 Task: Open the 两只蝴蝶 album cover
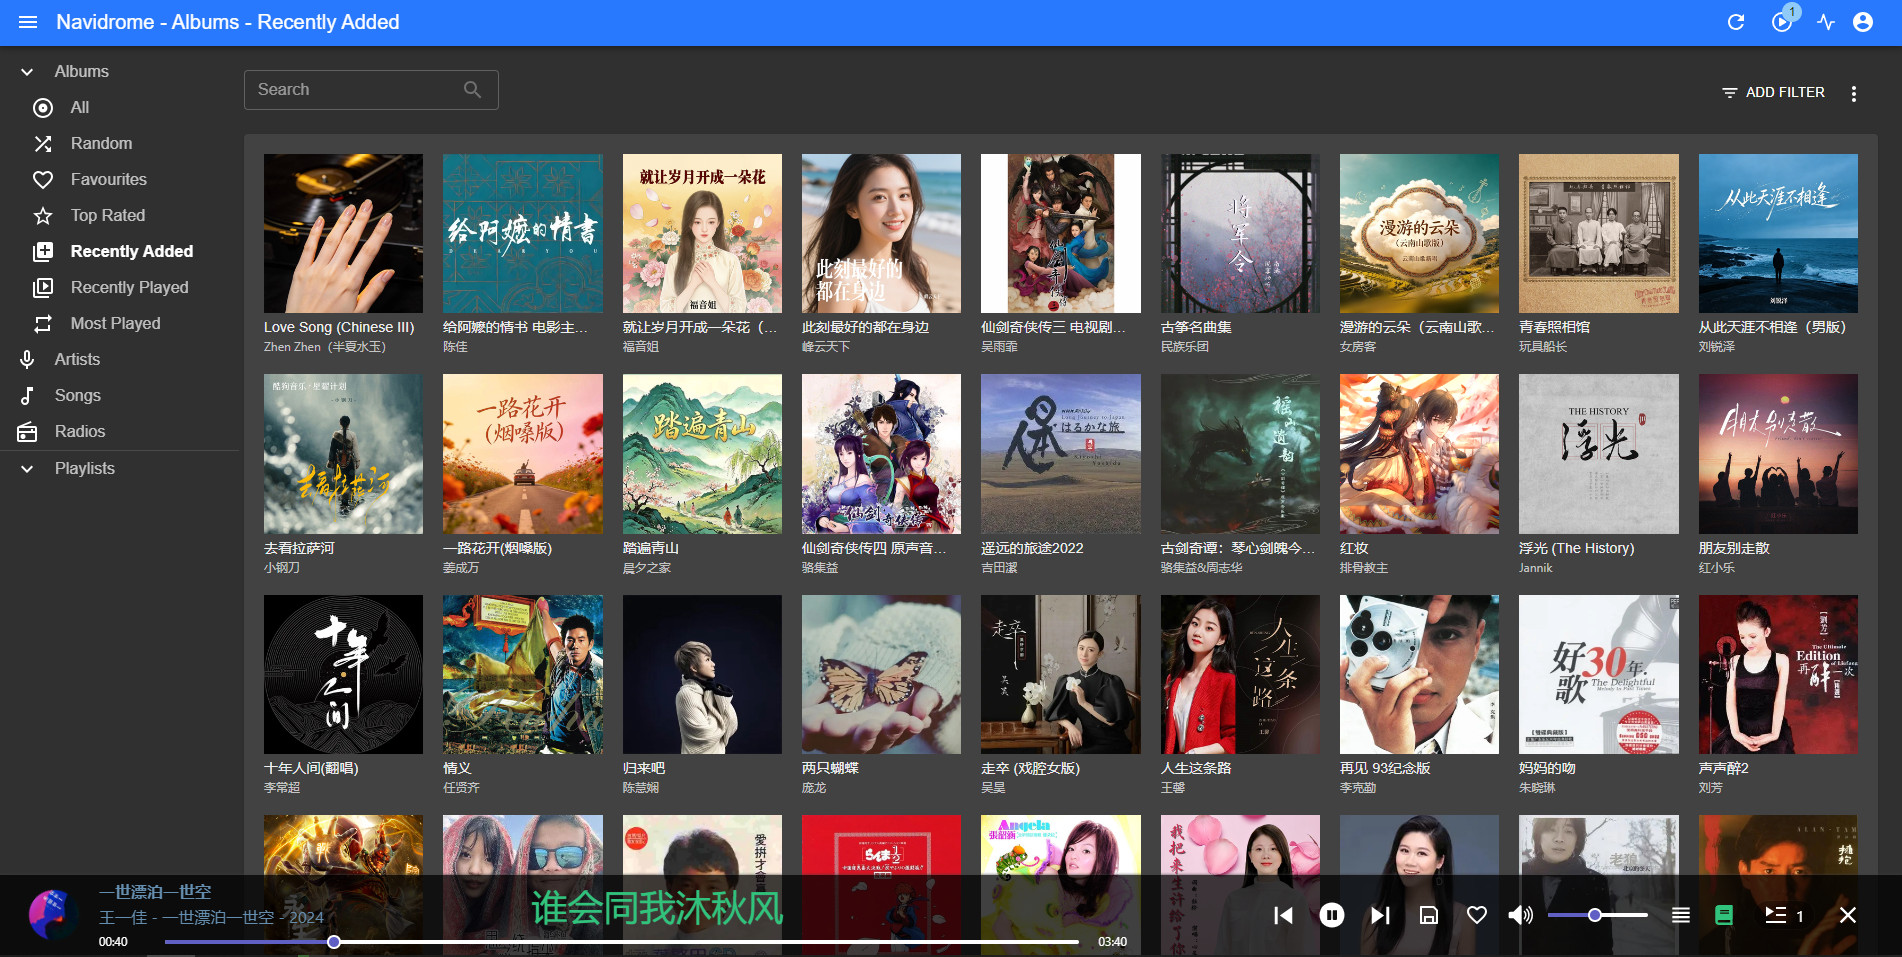click(881, 674)
